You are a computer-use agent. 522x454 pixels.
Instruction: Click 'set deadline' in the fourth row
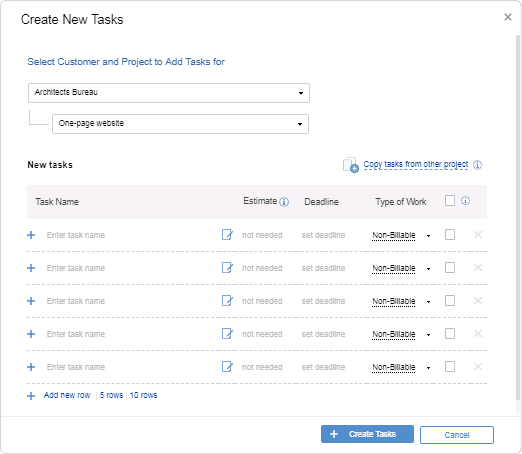click(323, 334)
